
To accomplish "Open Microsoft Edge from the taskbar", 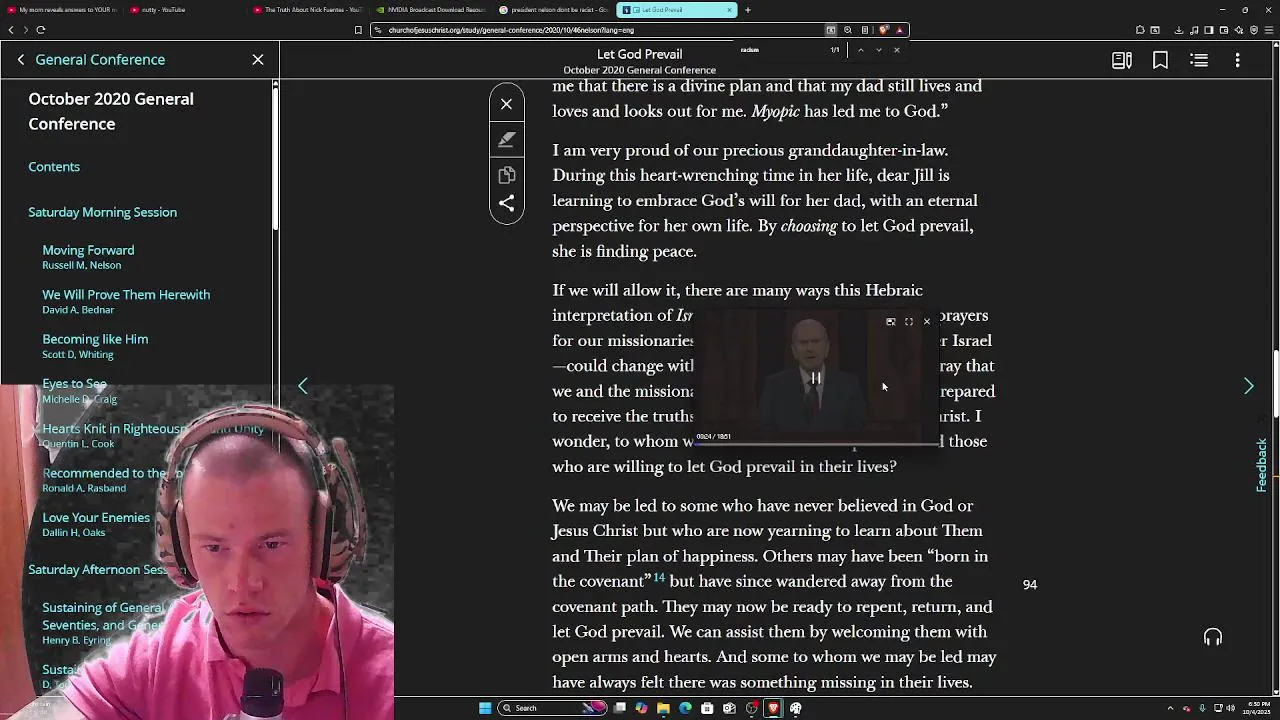I will tap(685, 708).
